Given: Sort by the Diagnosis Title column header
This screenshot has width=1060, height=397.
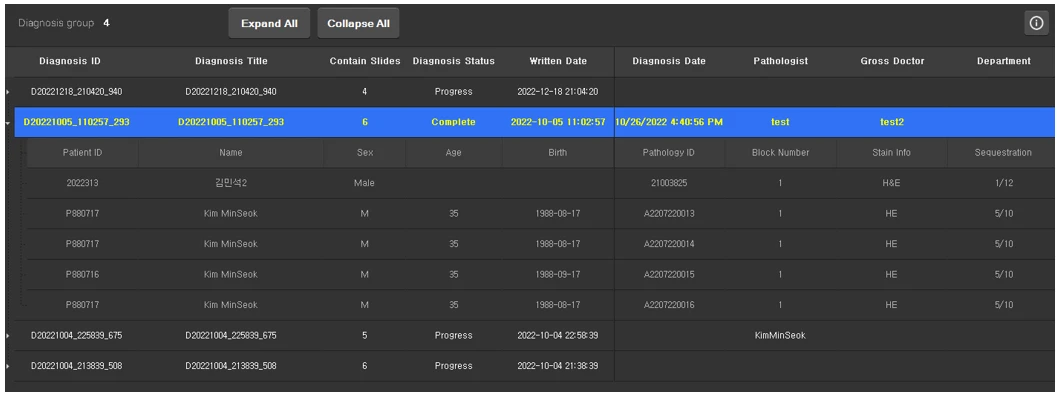Looking at the screenshot, I should pos(231,61).
